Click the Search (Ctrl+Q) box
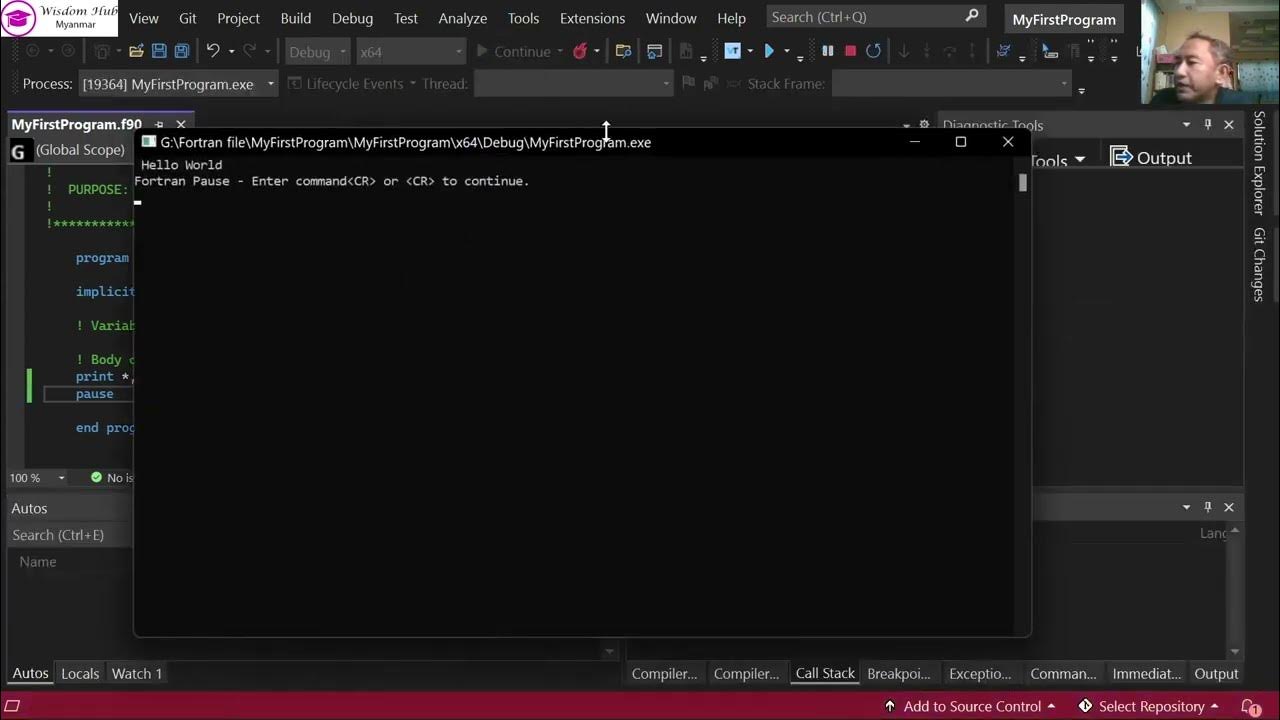 coord(875,17)
